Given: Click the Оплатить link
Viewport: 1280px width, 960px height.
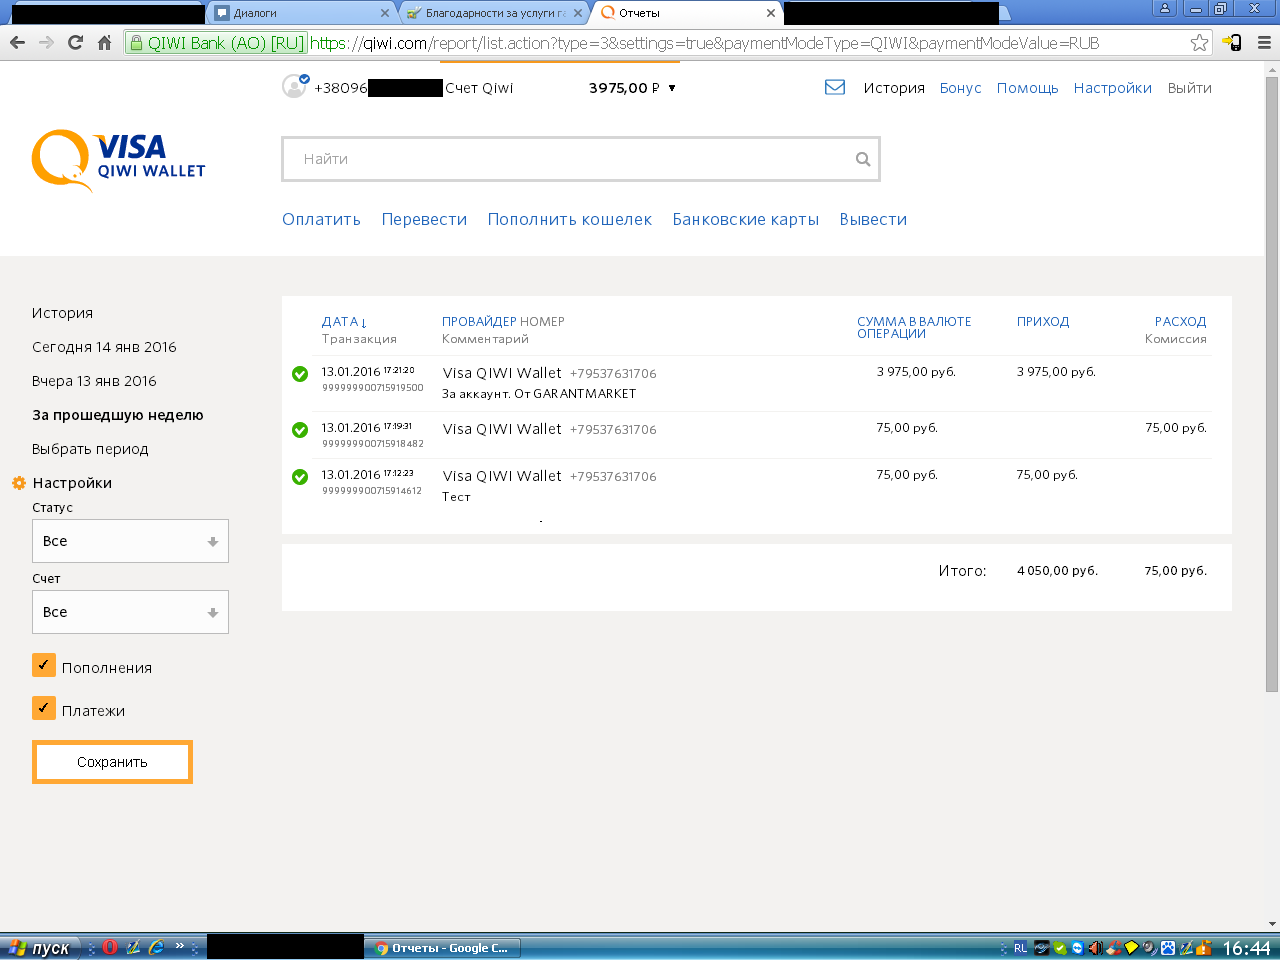Looking at the screenshot, I should tap(321, 219).
